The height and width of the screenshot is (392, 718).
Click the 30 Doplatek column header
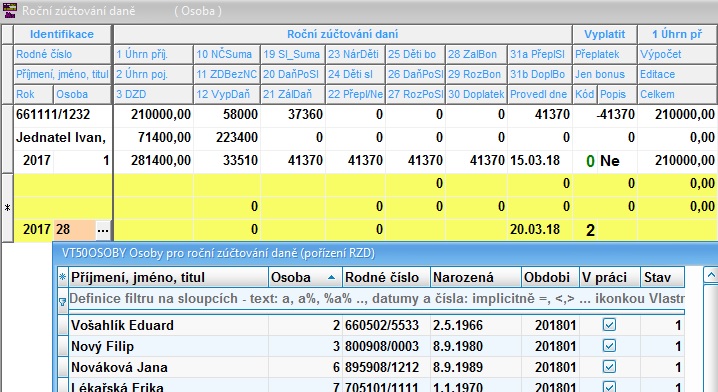(x=476, y=94)
